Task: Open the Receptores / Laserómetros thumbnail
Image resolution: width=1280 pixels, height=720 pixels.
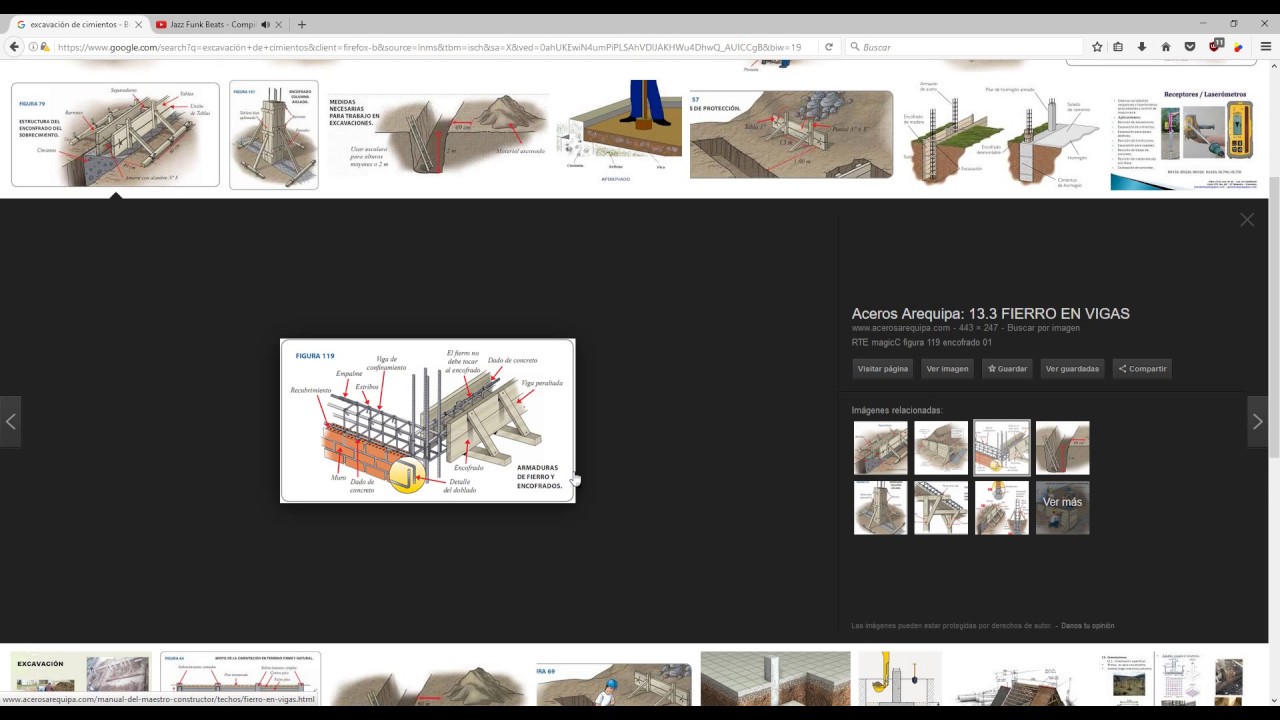Action: (1182, 135)
